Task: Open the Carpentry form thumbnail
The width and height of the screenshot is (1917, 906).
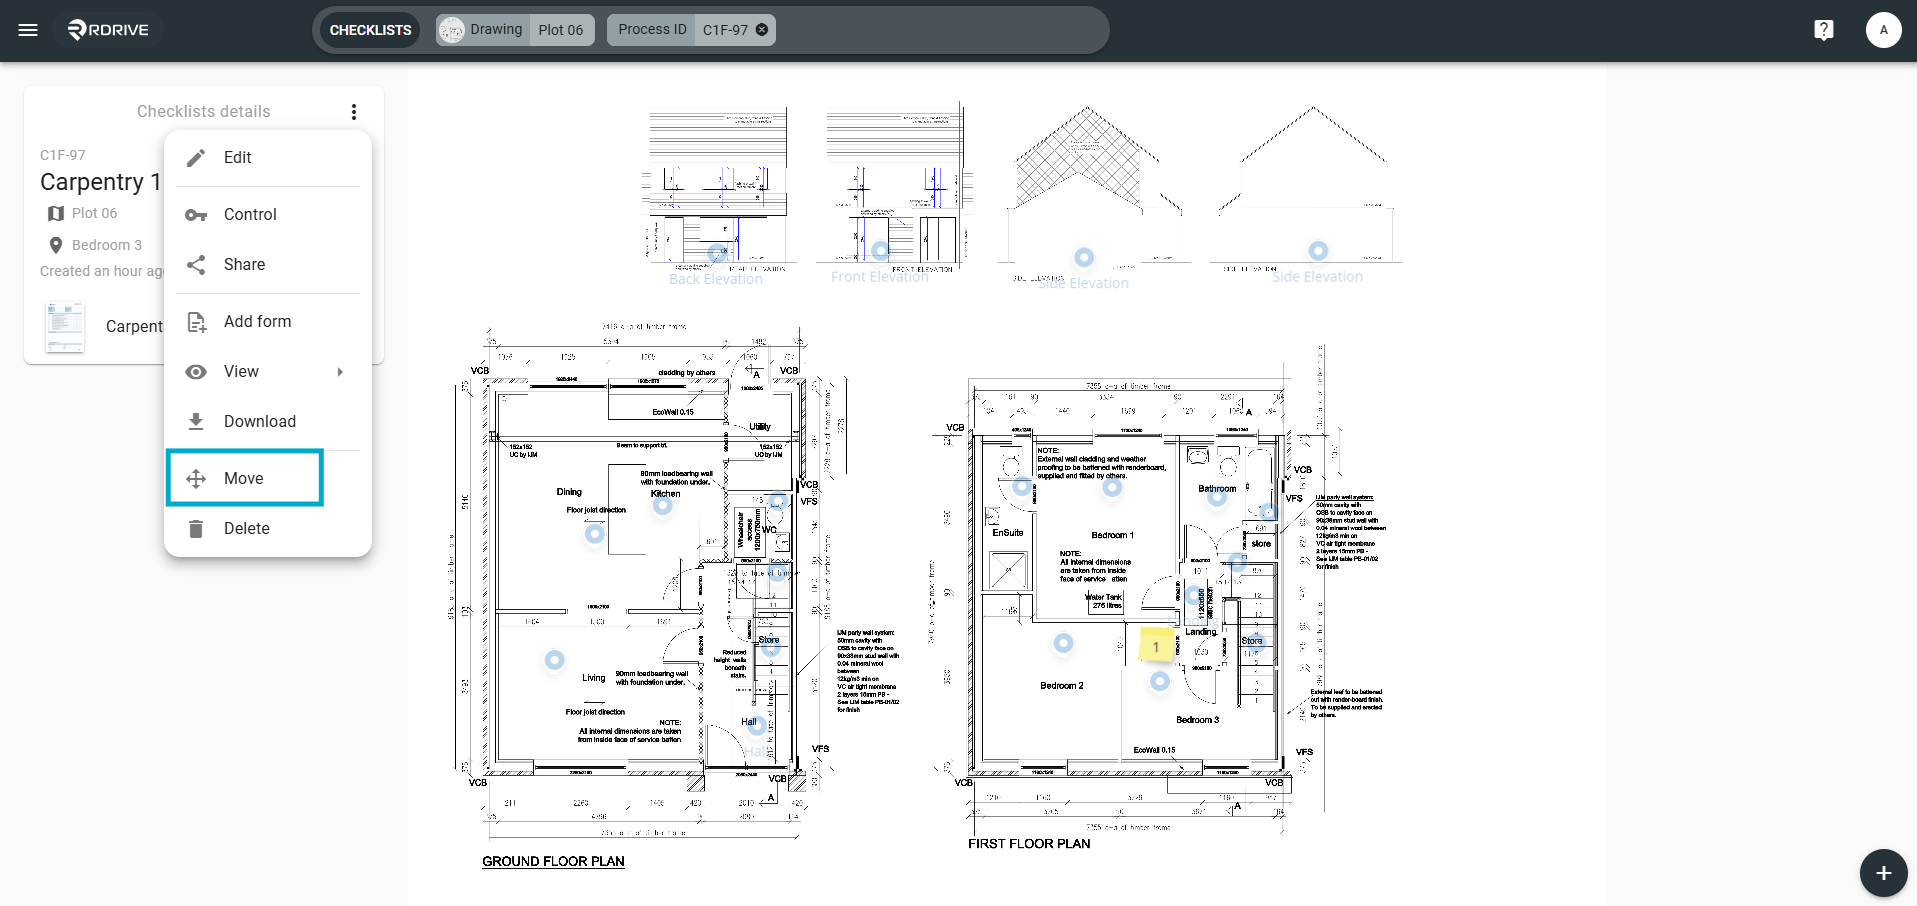Action: pos(65,327)
